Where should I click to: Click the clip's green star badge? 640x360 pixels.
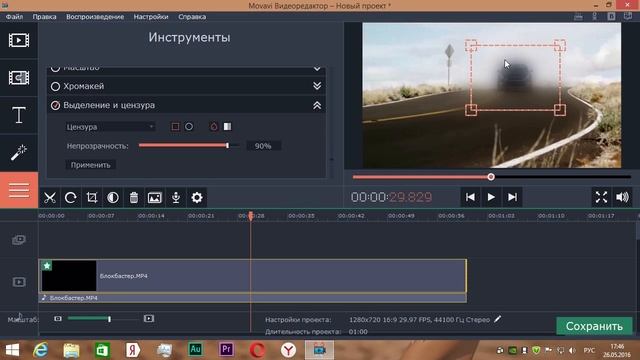tap(47, 266)
